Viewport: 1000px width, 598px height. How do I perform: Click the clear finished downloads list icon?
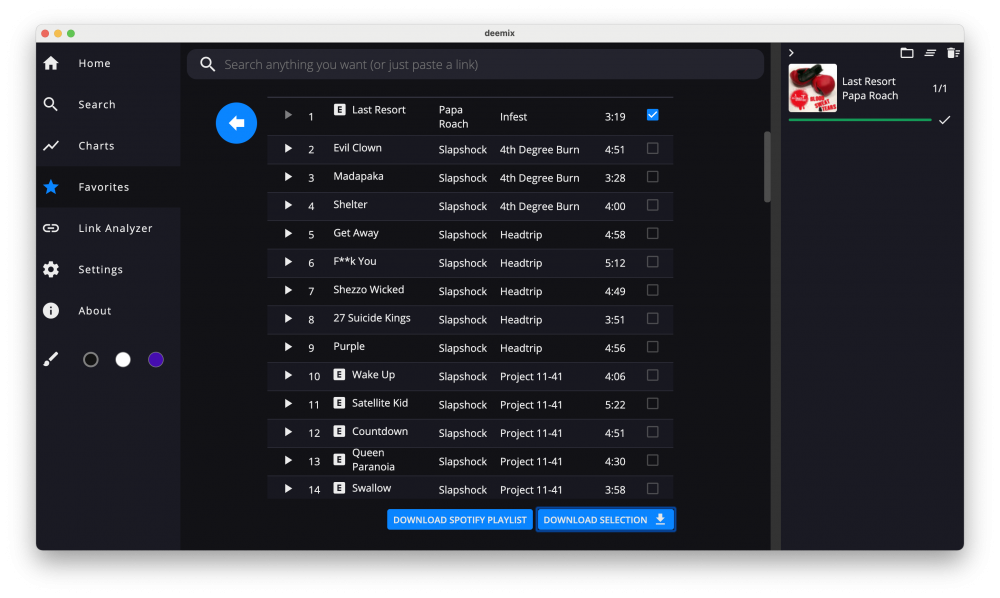coord(930,53)
